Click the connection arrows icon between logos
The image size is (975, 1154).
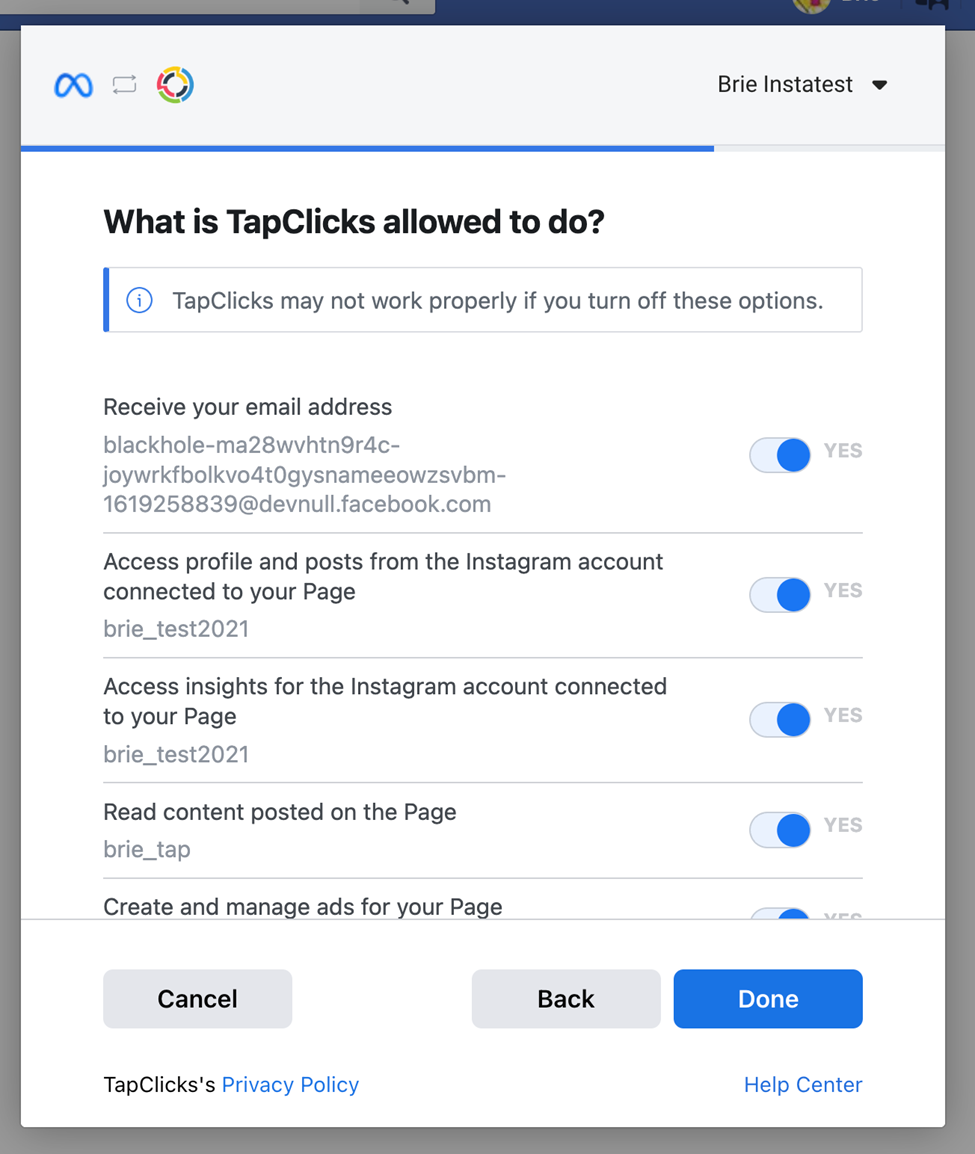click(124, 85)
